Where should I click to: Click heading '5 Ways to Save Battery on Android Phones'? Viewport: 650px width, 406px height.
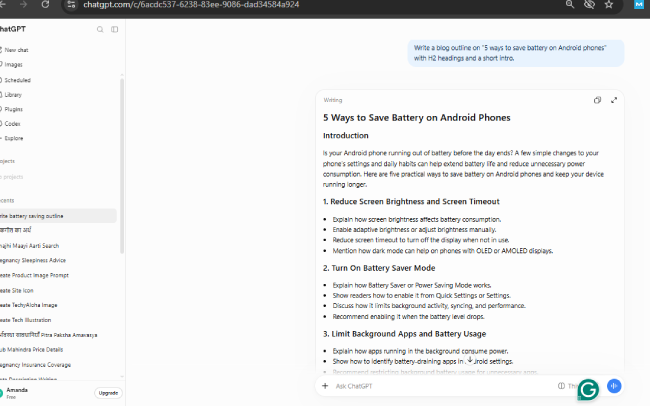pos(417,118)
